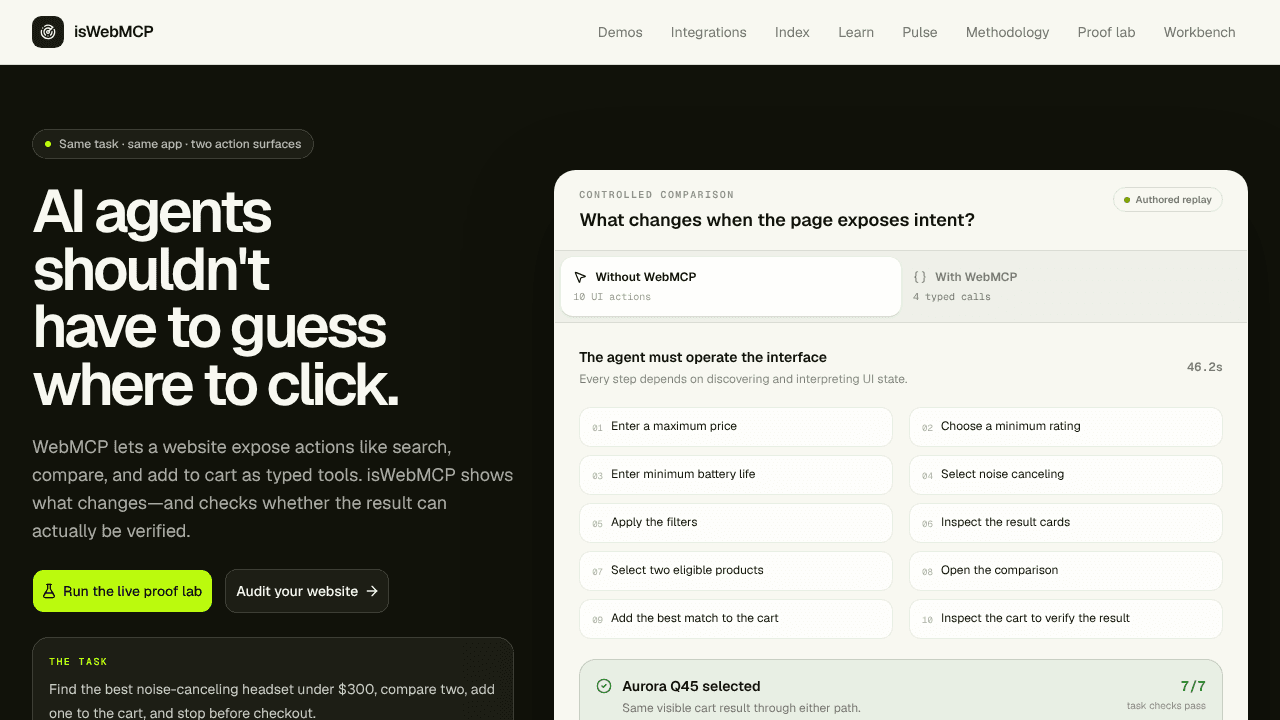Open the Workbench nav link
The width and height of the screenshot is (1280, 720).
(x=1200, y=32)
